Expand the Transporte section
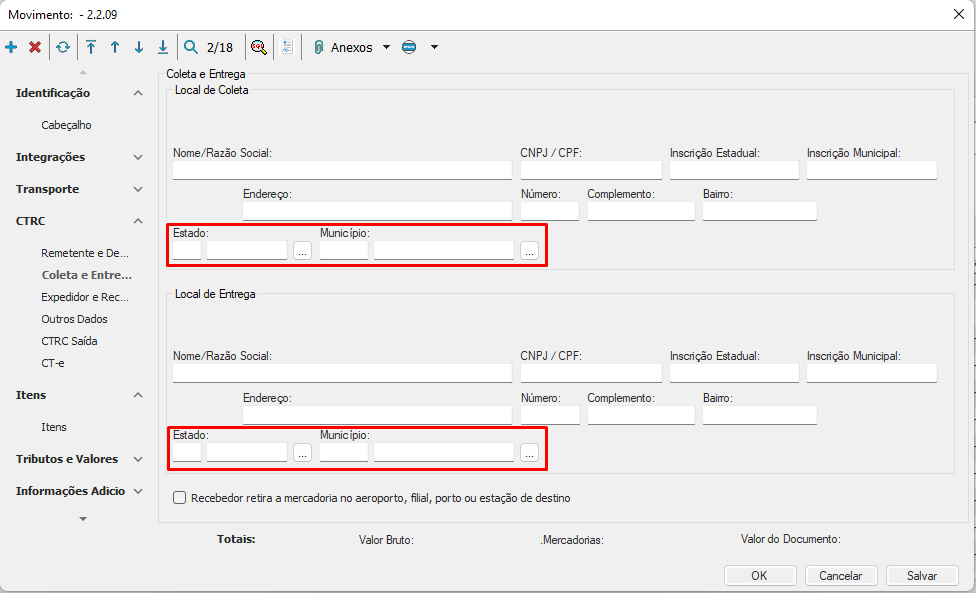Image resolution: width=976 pixels, height=593 pixels. point(138,189)
